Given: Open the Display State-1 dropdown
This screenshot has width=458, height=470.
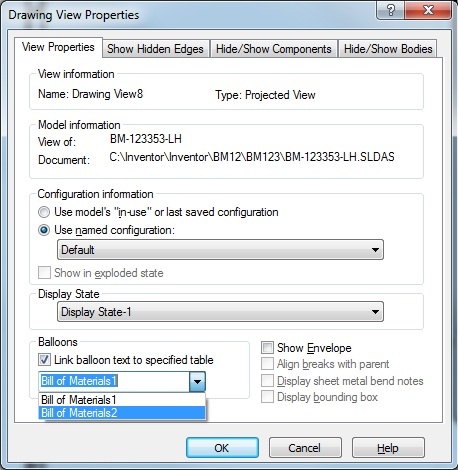Looking at the screenshot, I should coord(220,312).
